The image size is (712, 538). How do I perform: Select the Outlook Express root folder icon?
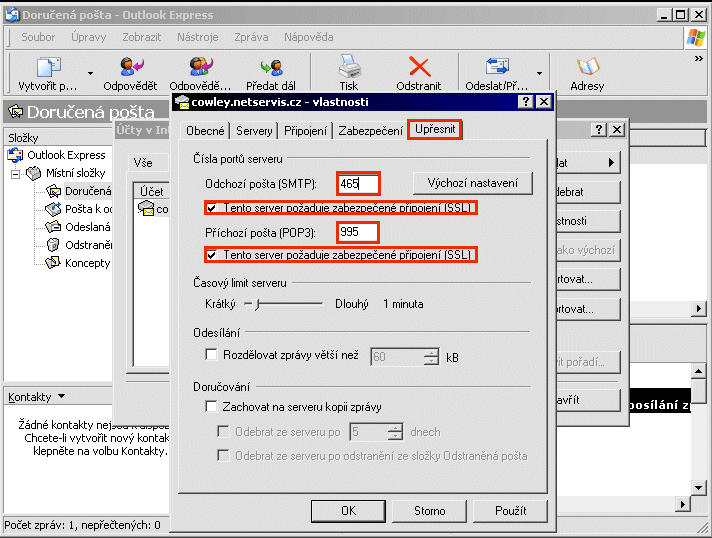(15, 155)
